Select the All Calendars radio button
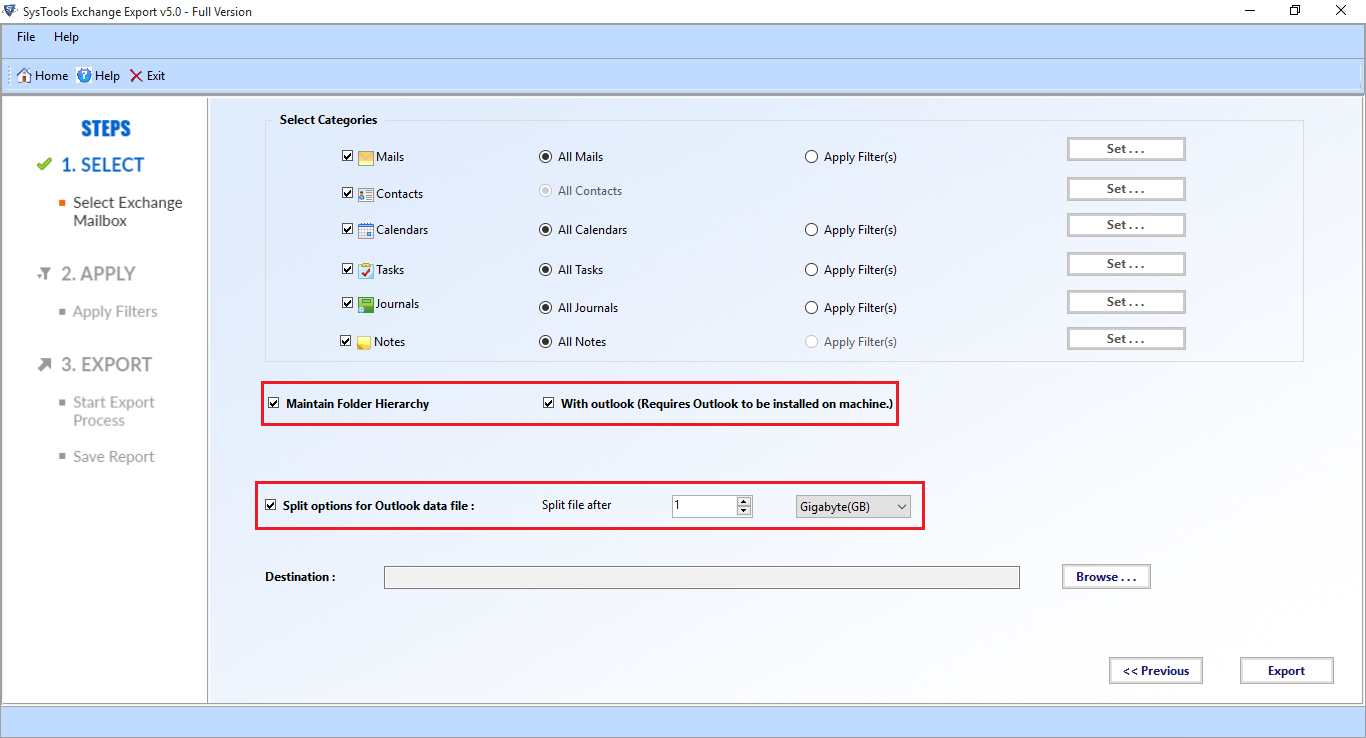This screenshot has height=738, width=1366. (x=545, y=230)
